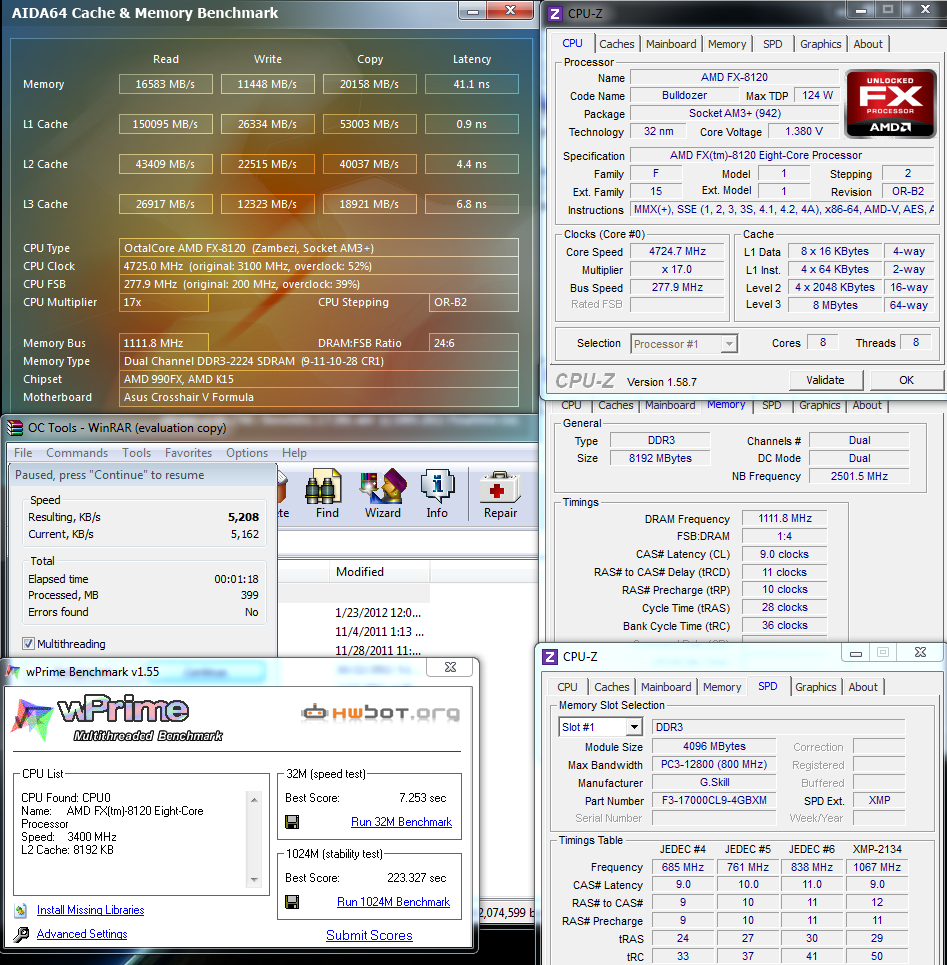The height and width of the screenshot is (965, 947).
Task: Click the Submit Scores link
Action: pos(369,935)
